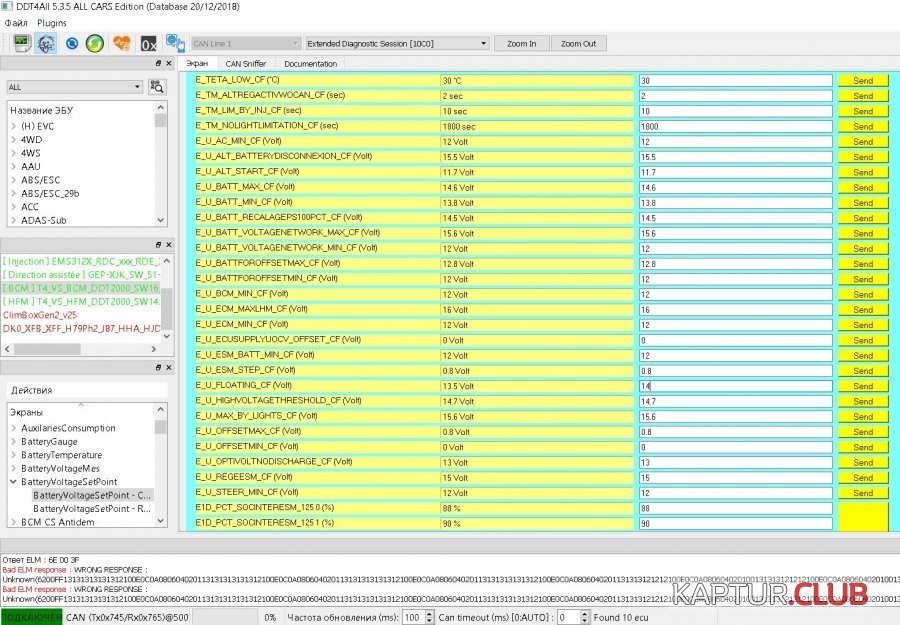Click the Can timeout input field
The width and height of the screenshot is (900, 625).
pos(568,618)
